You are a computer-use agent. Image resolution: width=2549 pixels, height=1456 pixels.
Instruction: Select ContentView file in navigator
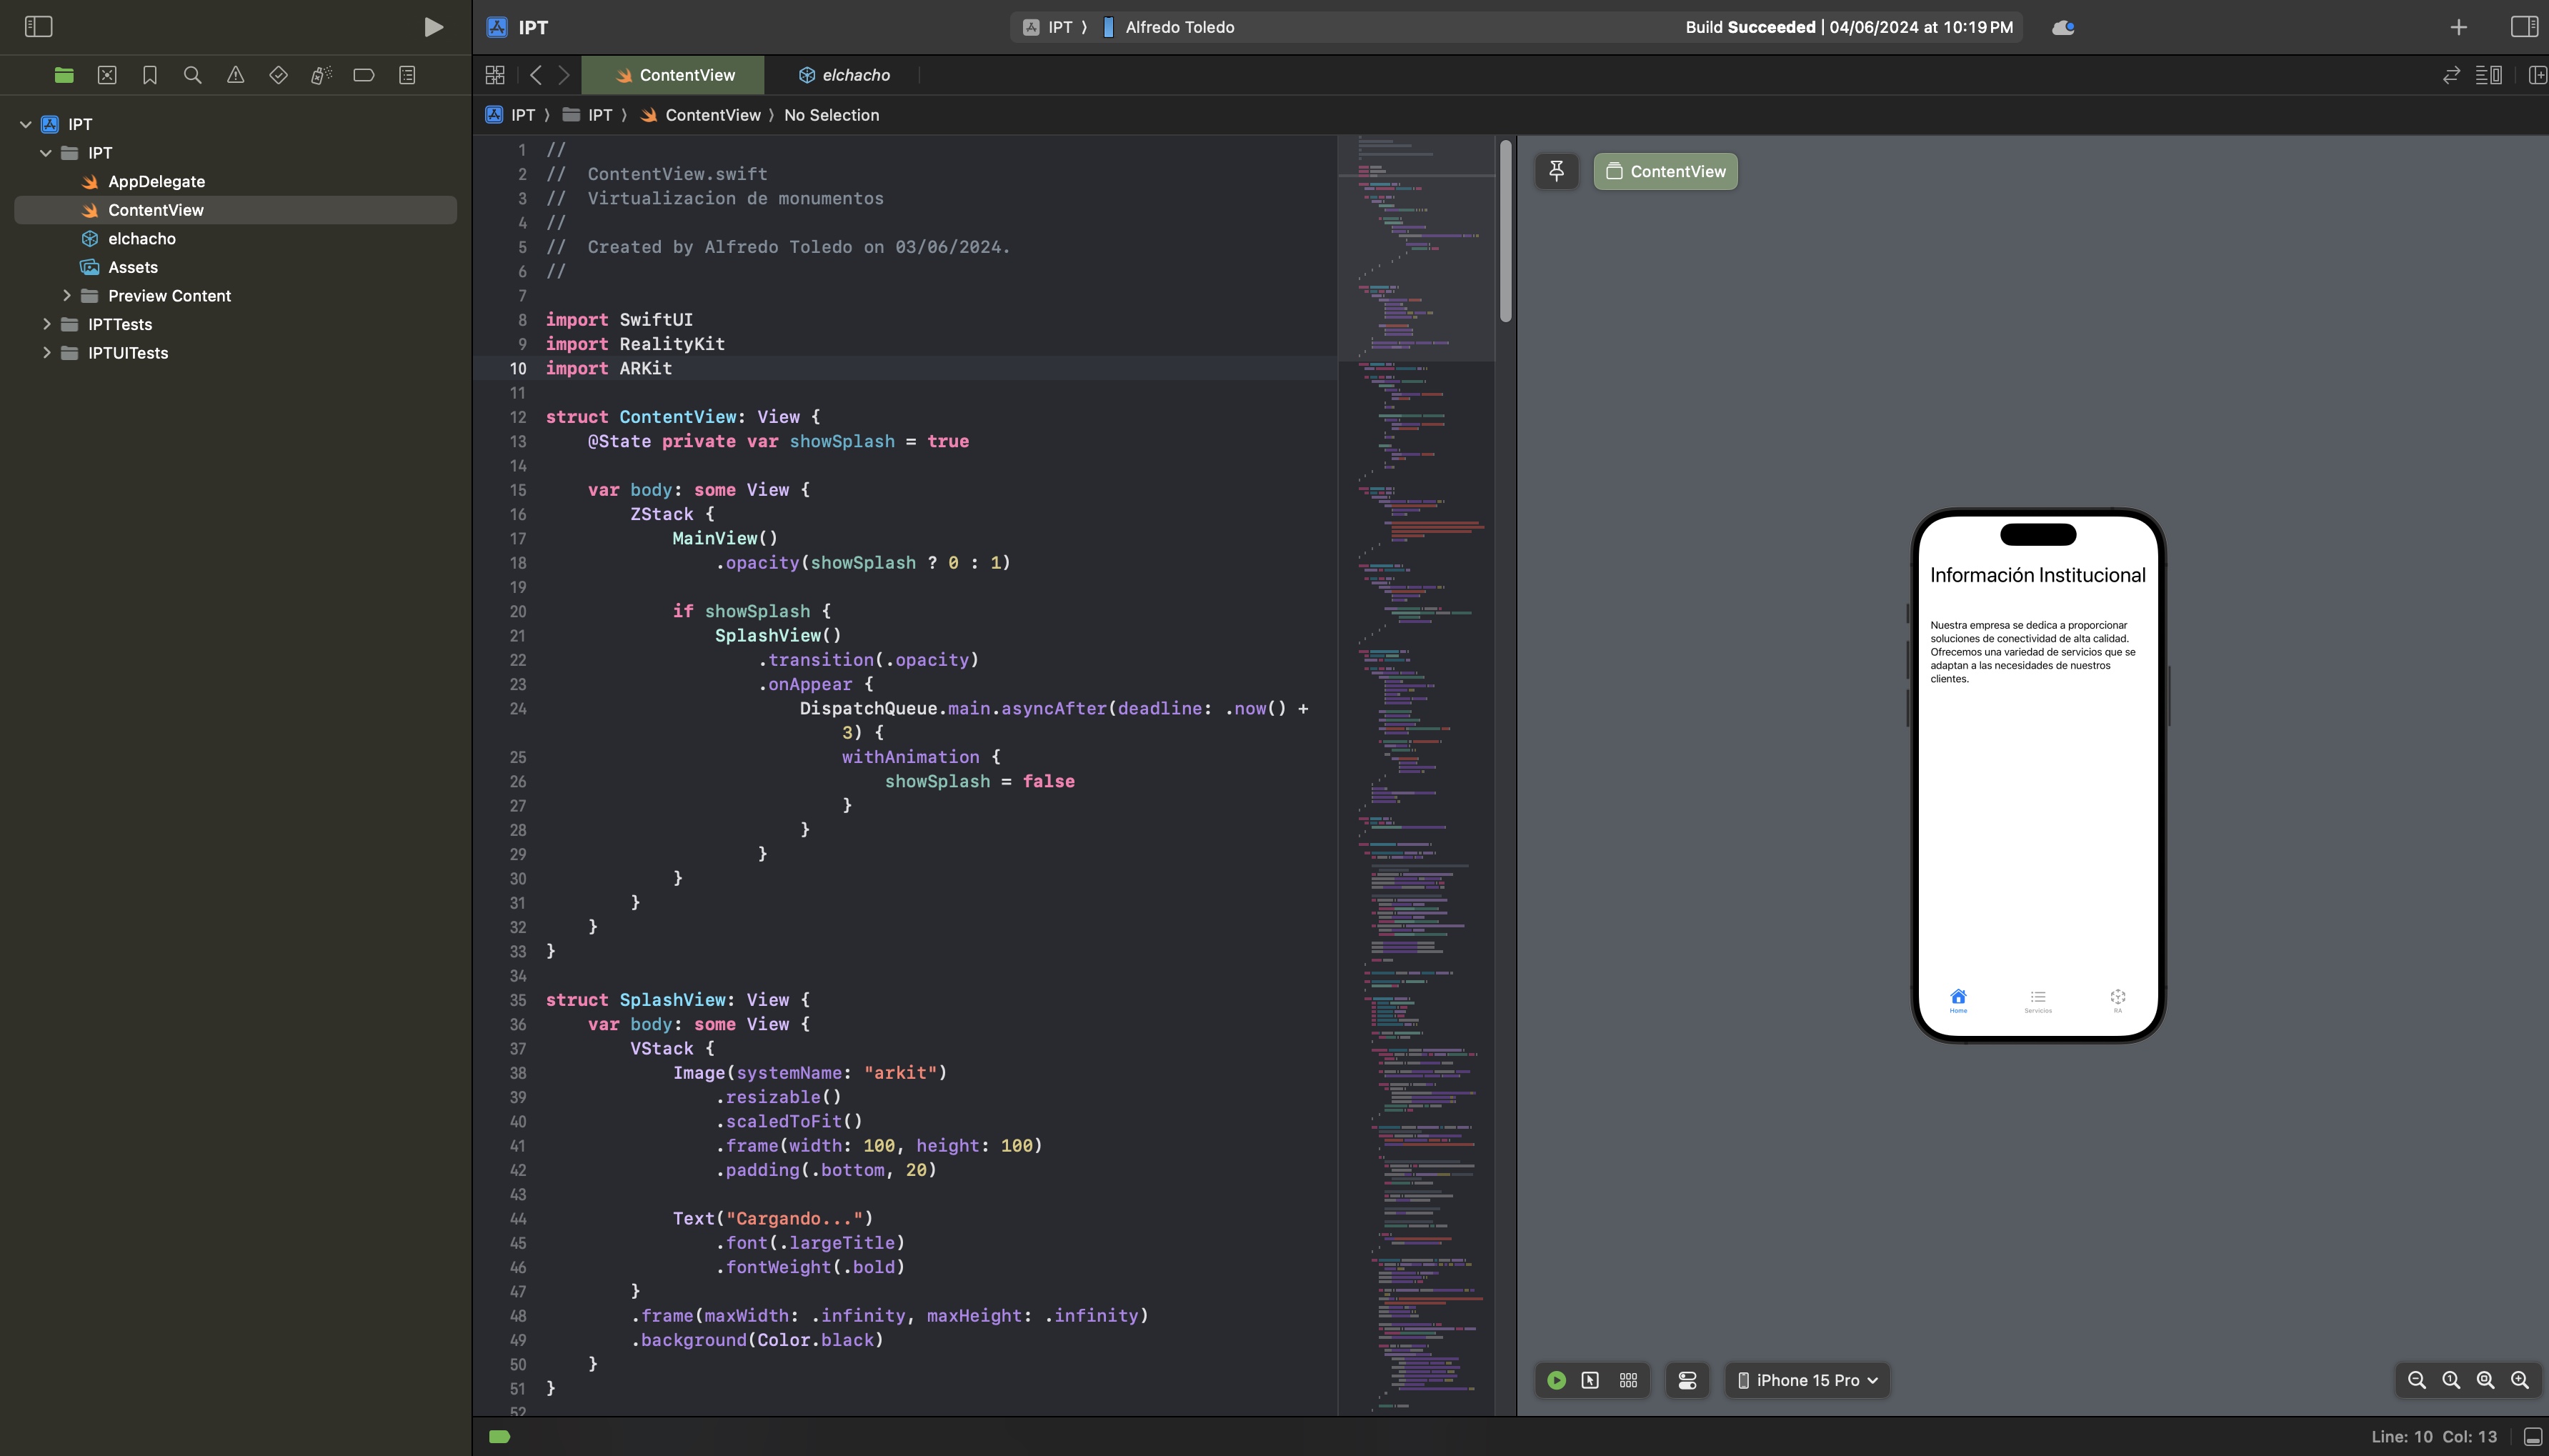[x=235, y=210]
